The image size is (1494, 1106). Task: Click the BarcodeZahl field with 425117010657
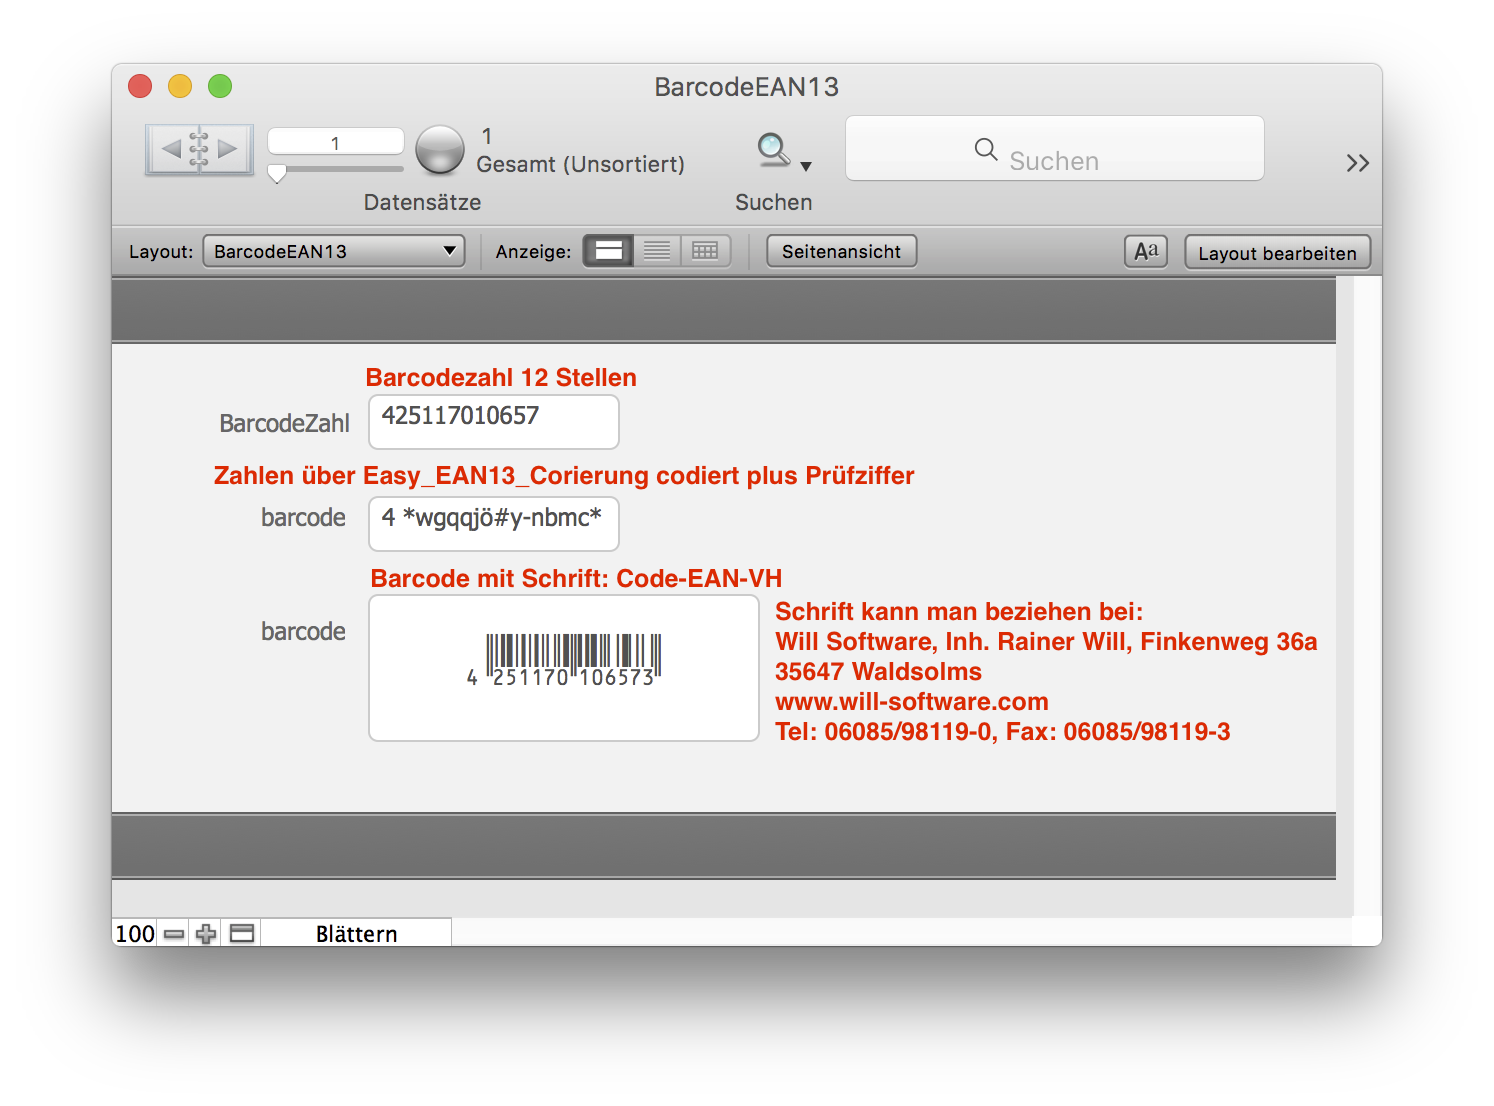(x=494, y=422)
